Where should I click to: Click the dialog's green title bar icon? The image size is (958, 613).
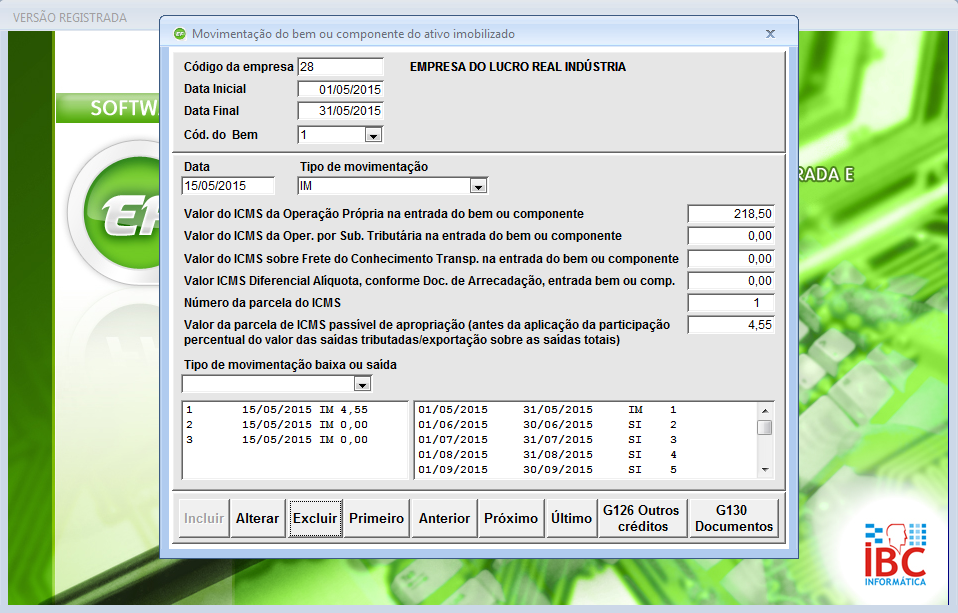[x=179, y=34]
